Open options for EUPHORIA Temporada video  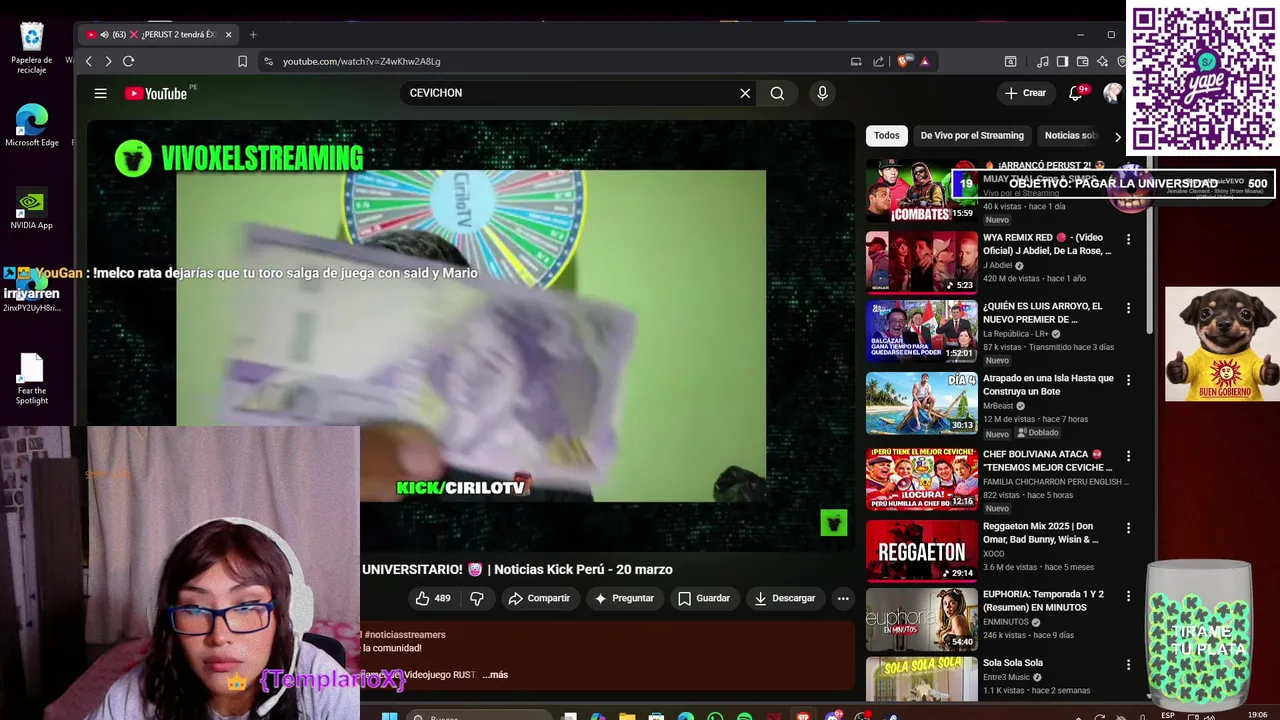point(1128,595)
